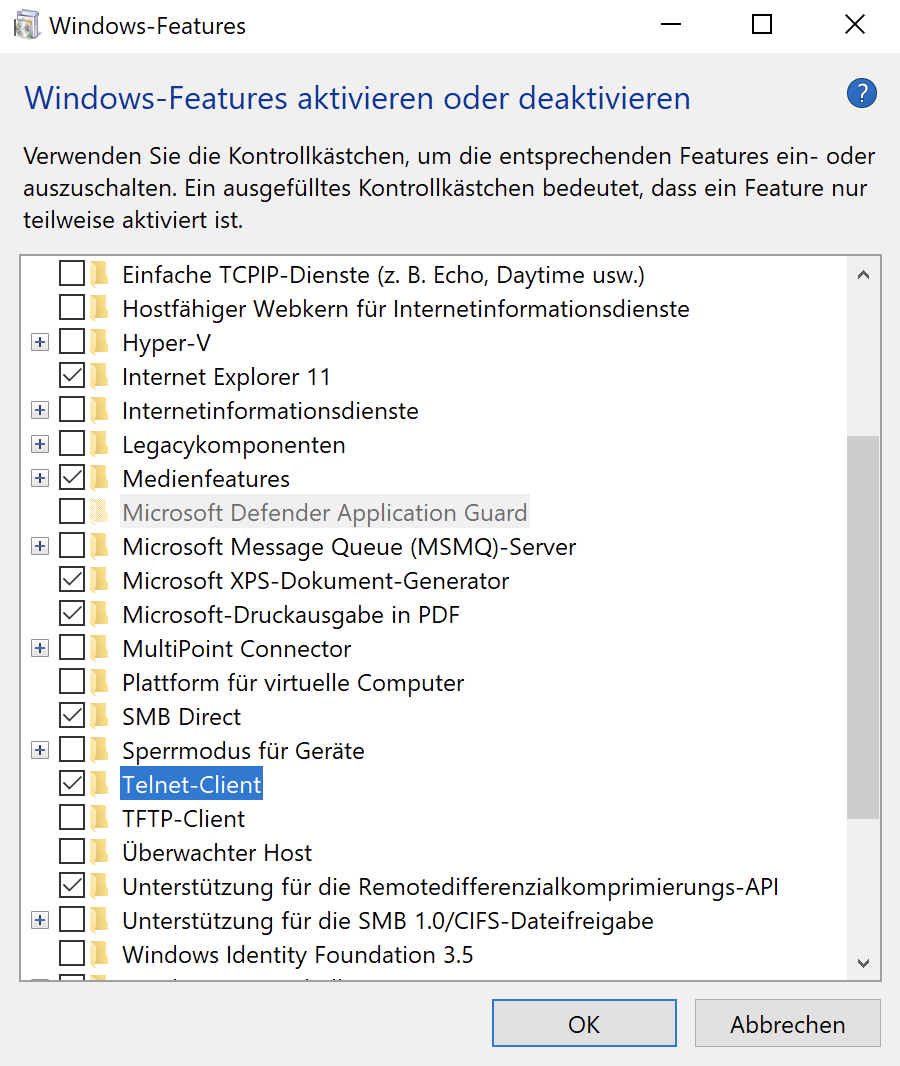Select the SMB Direct label

181,717
